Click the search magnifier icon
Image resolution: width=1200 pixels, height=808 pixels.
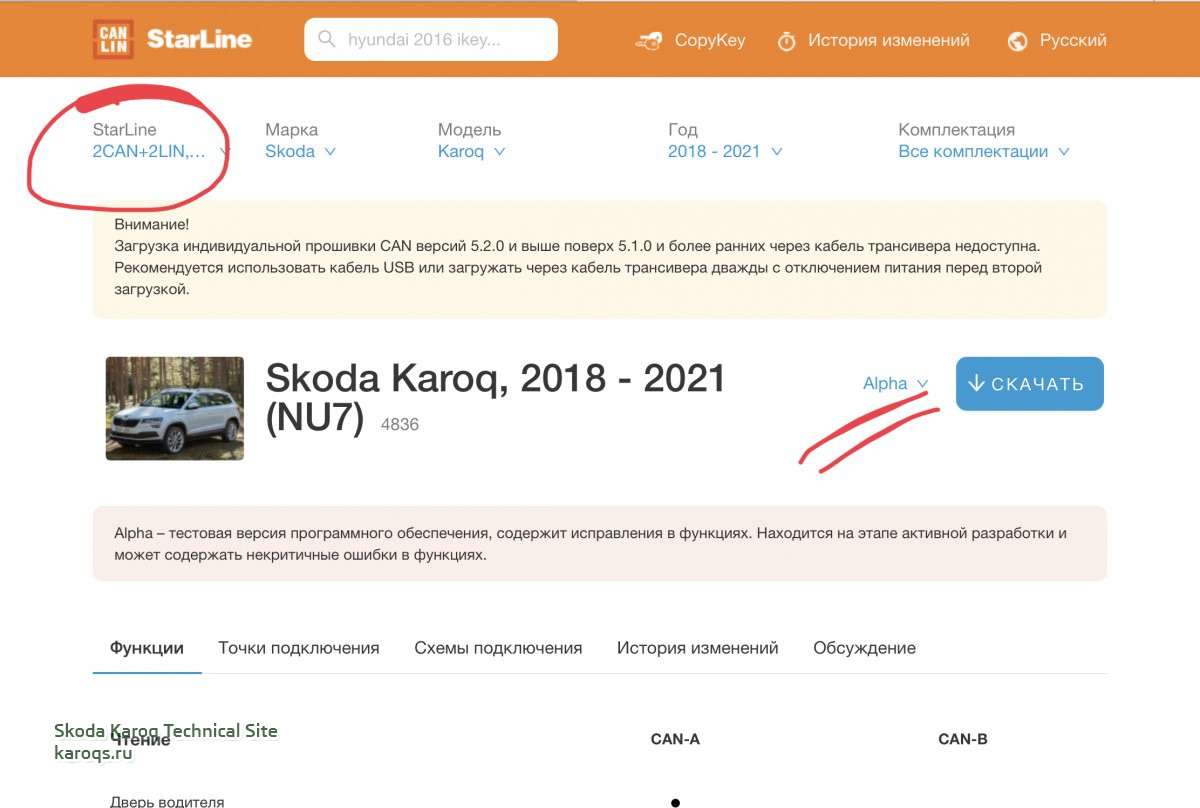pyautogui.click(x=327, y=40)
